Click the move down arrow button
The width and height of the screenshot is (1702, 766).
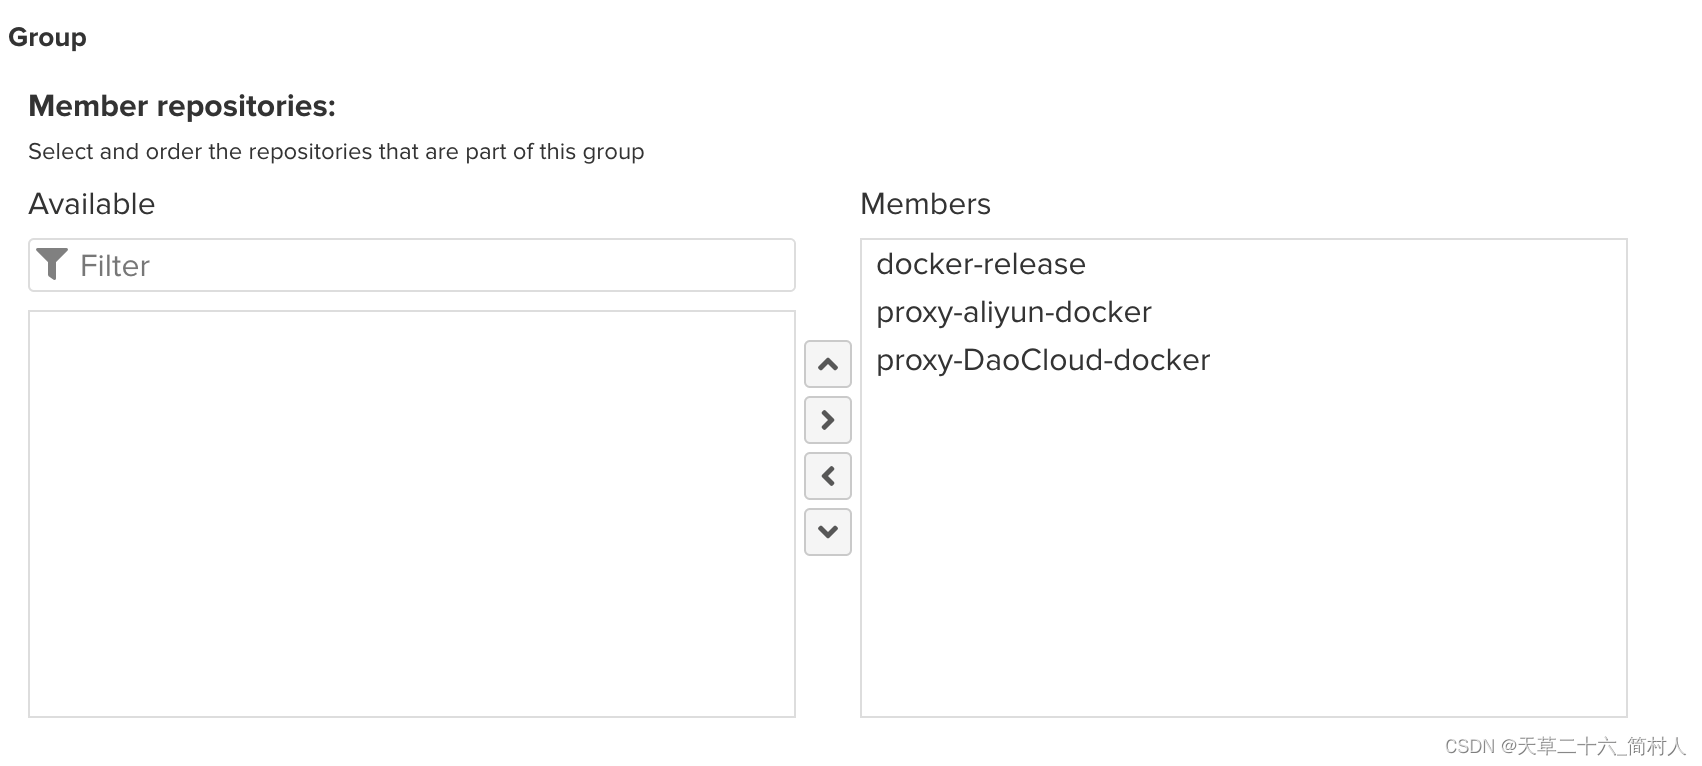pyautogui.click(x=827, y=532)
